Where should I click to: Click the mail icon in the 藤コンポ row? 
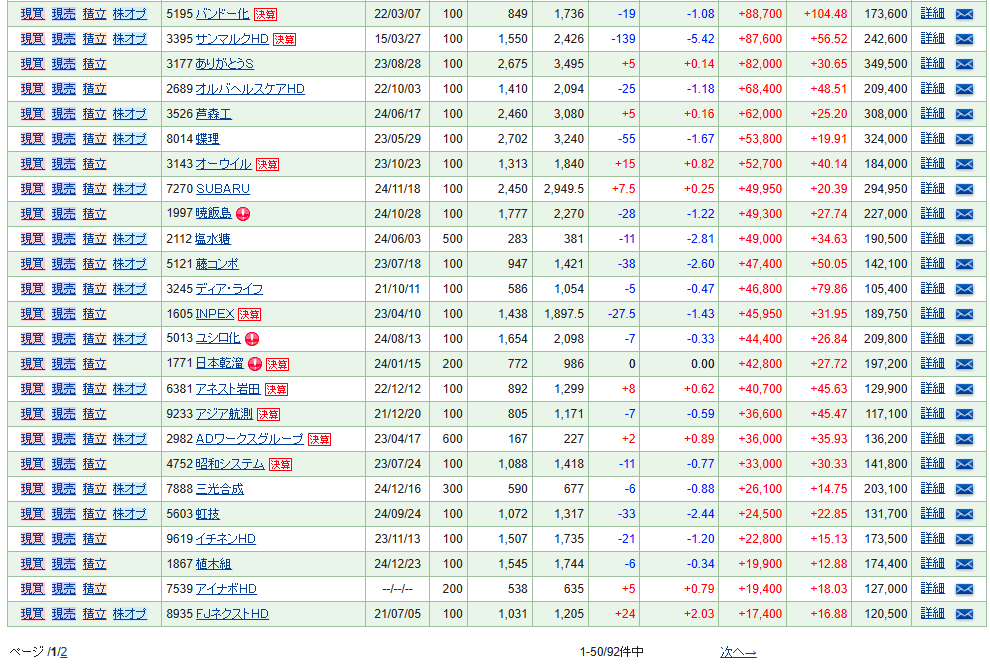click(964, 264)
